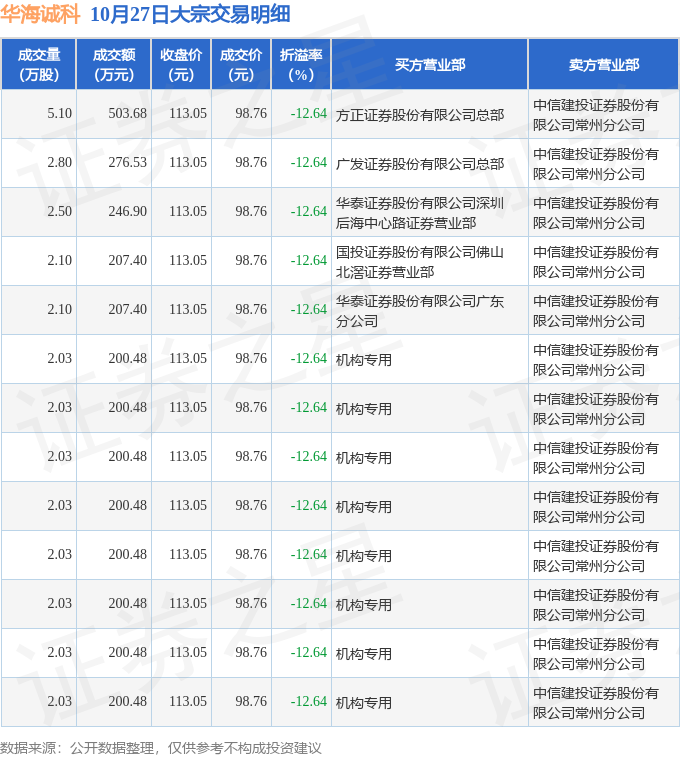Viewport: 680px width, 757px height.
Task: Click the 成交量(万股) column header
Action: (39, 64)
